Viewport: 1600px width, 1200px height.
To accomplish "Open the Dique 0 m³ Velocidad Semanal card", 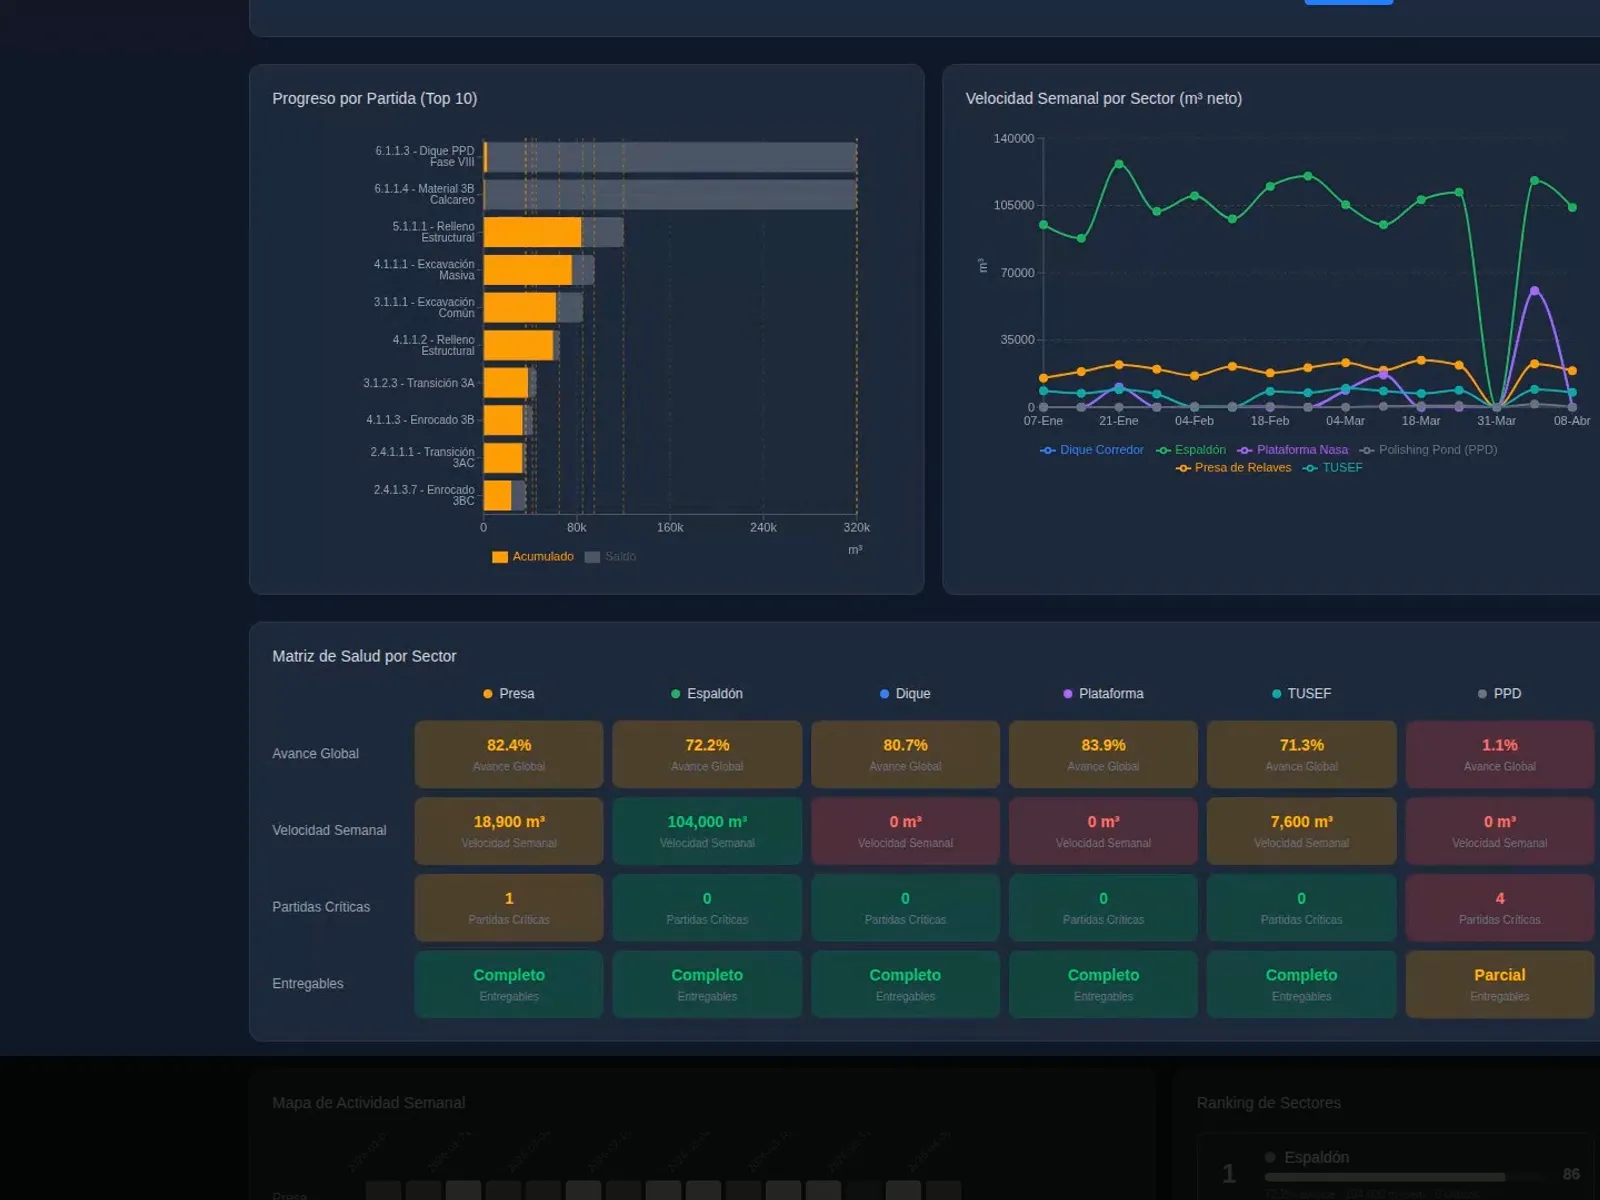I will click(x=905, y=831).
